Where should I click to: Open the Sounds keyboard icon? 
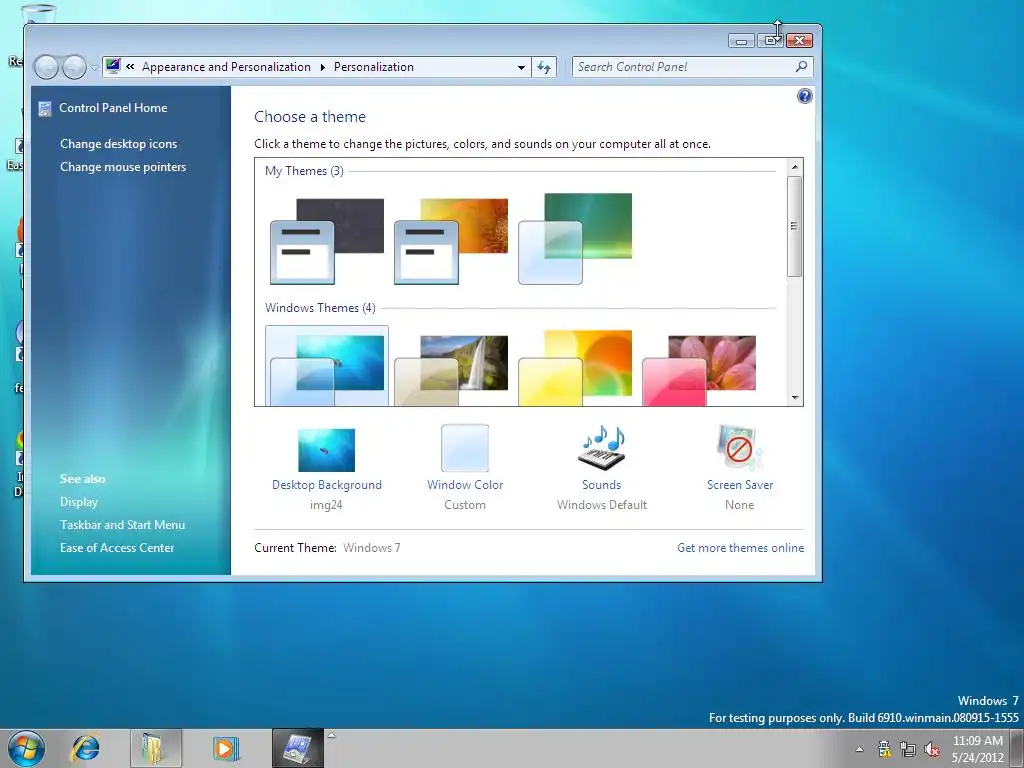(601, 448)
